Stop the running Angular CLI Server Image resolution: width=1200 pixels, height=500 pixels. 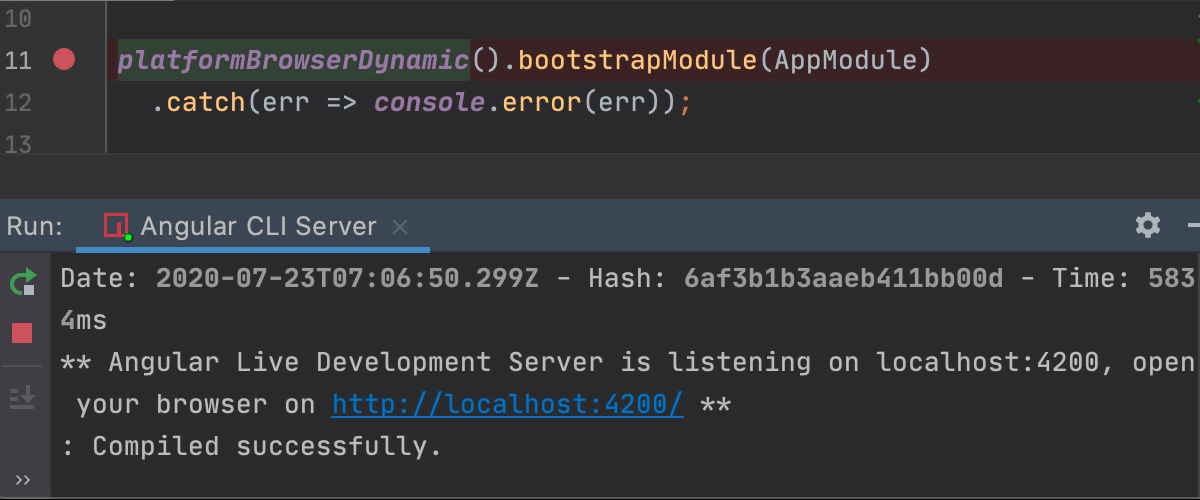coord(22,333)
